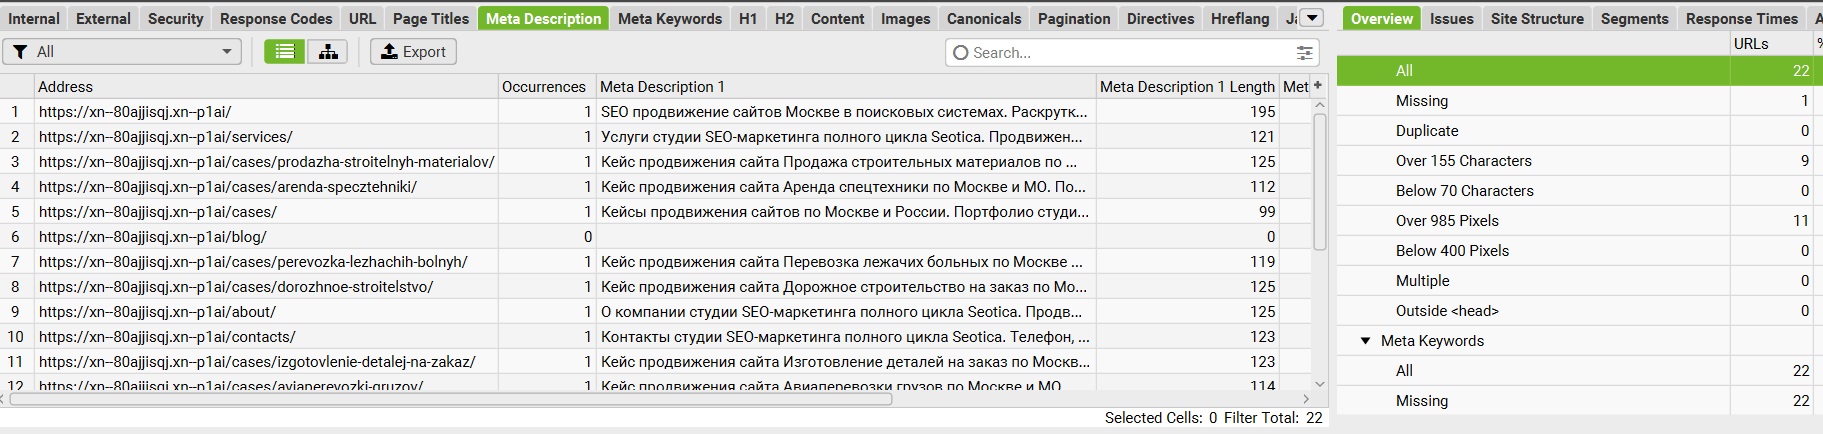Export the meta description data
Viewport: 1823px width, 434px height.
click(x=413, y=52)
